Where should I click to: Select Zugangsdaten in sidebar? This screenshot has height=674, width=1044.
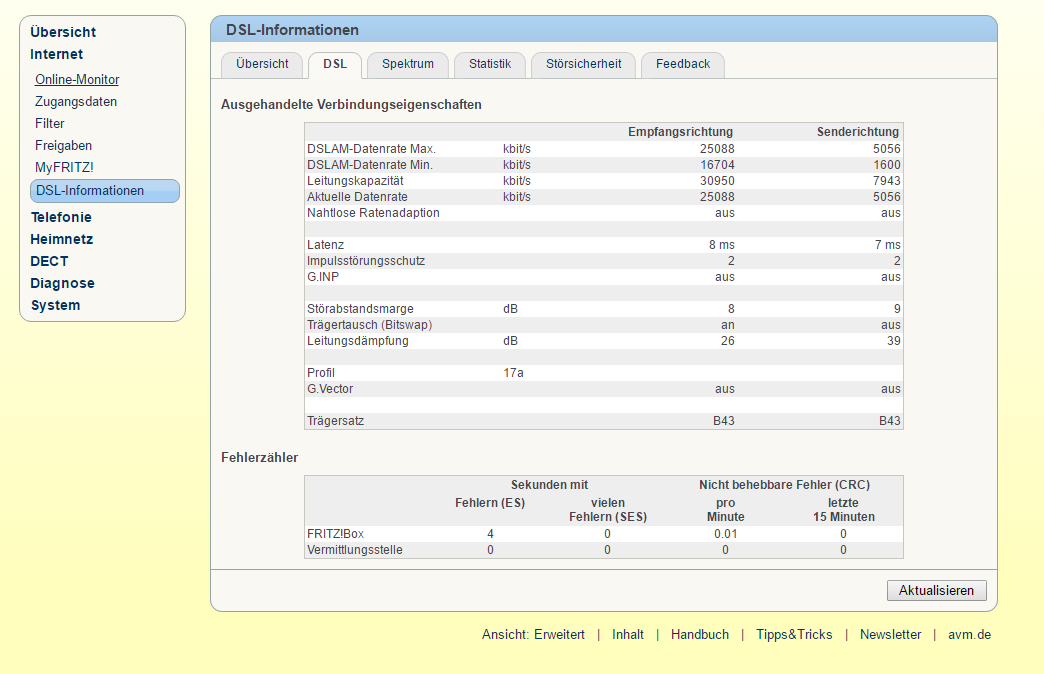(x=76, y=101)
